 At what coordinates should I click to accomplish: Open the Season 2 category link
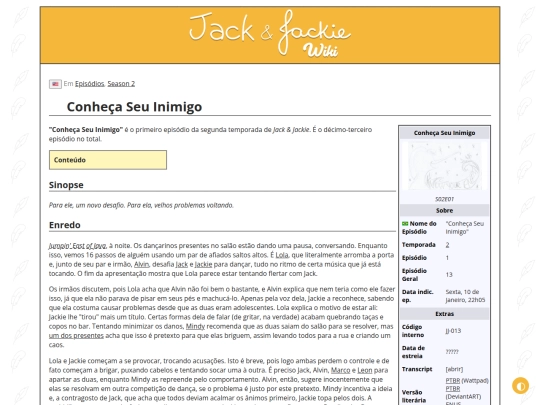pyautogui.click(x=121, y=84)
